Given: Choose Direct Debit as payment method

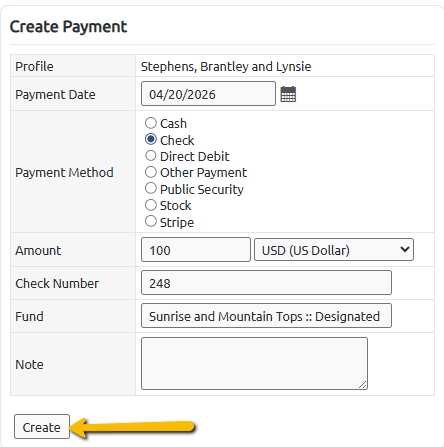Looking at the screenshot, I should click(151, 156).
